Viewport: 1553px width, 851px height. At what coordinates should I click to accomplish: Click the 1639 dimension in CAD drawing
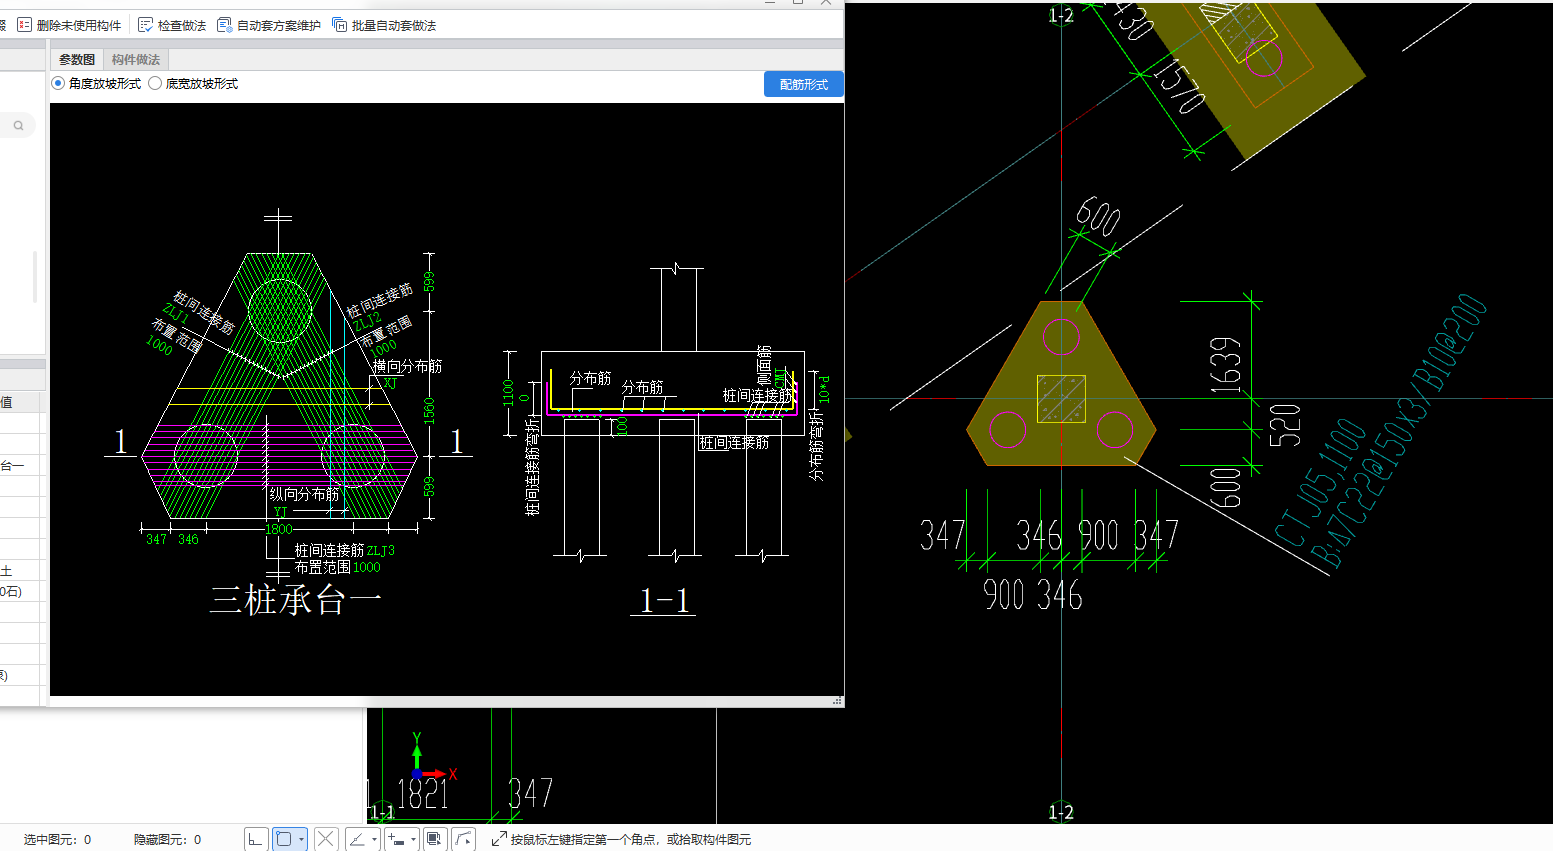coord(1226,365)
